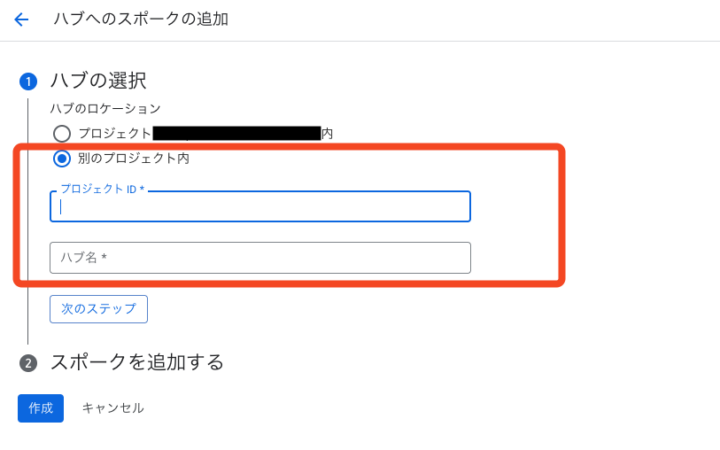
Task: Click the 別のプロジェクト内 label text
Action: pyautogui.click(x=133, y=158)
